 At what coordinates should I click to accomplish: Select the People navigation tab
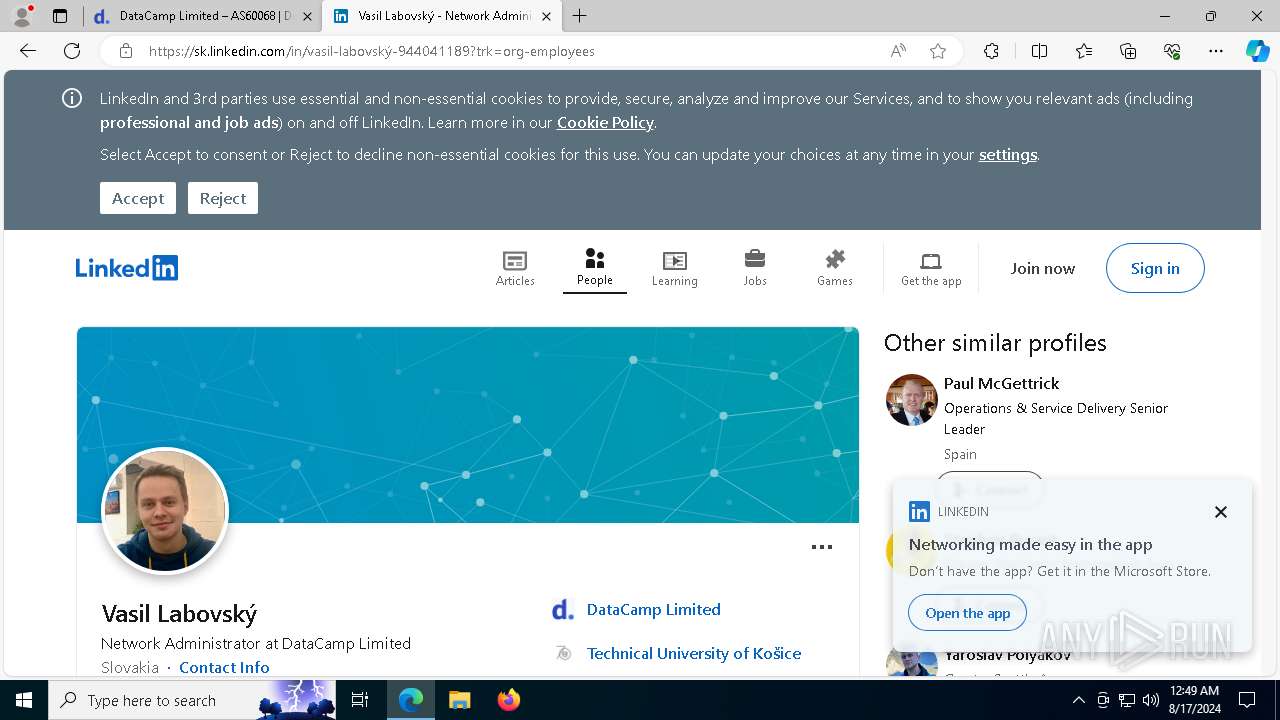(594, 268)
